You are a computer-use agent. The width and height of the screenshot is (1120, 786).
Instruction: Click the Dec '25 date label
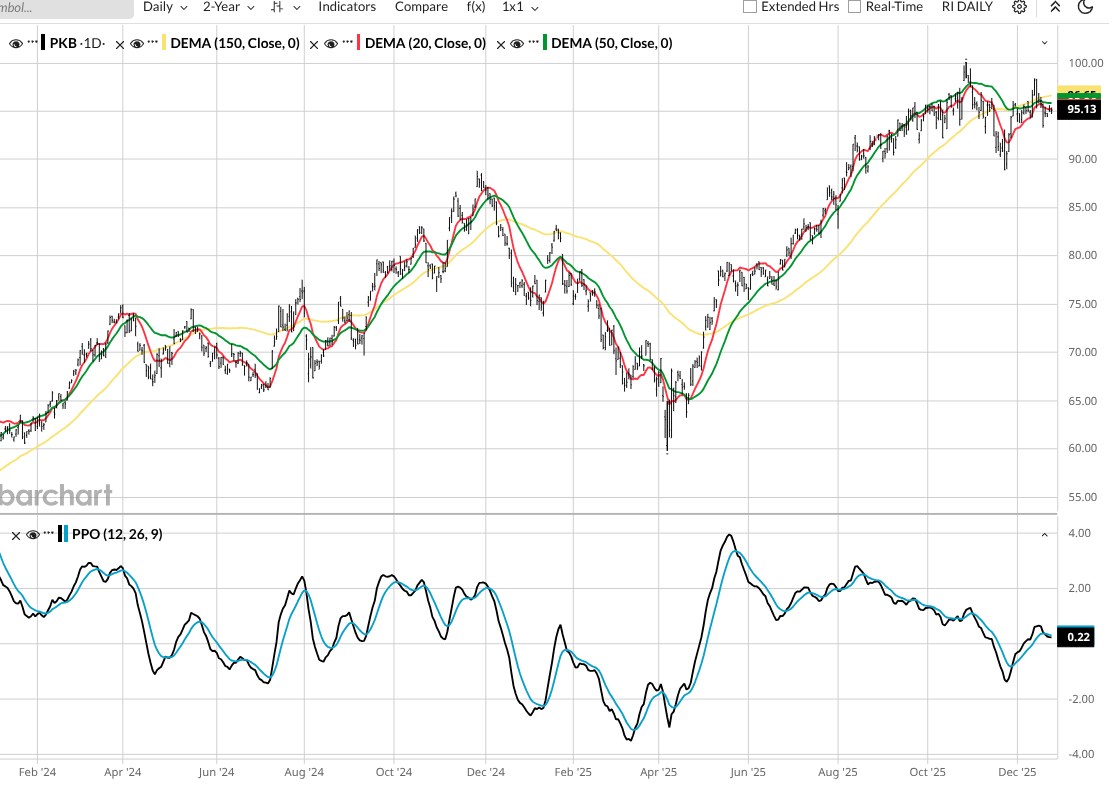(1017, 772)
